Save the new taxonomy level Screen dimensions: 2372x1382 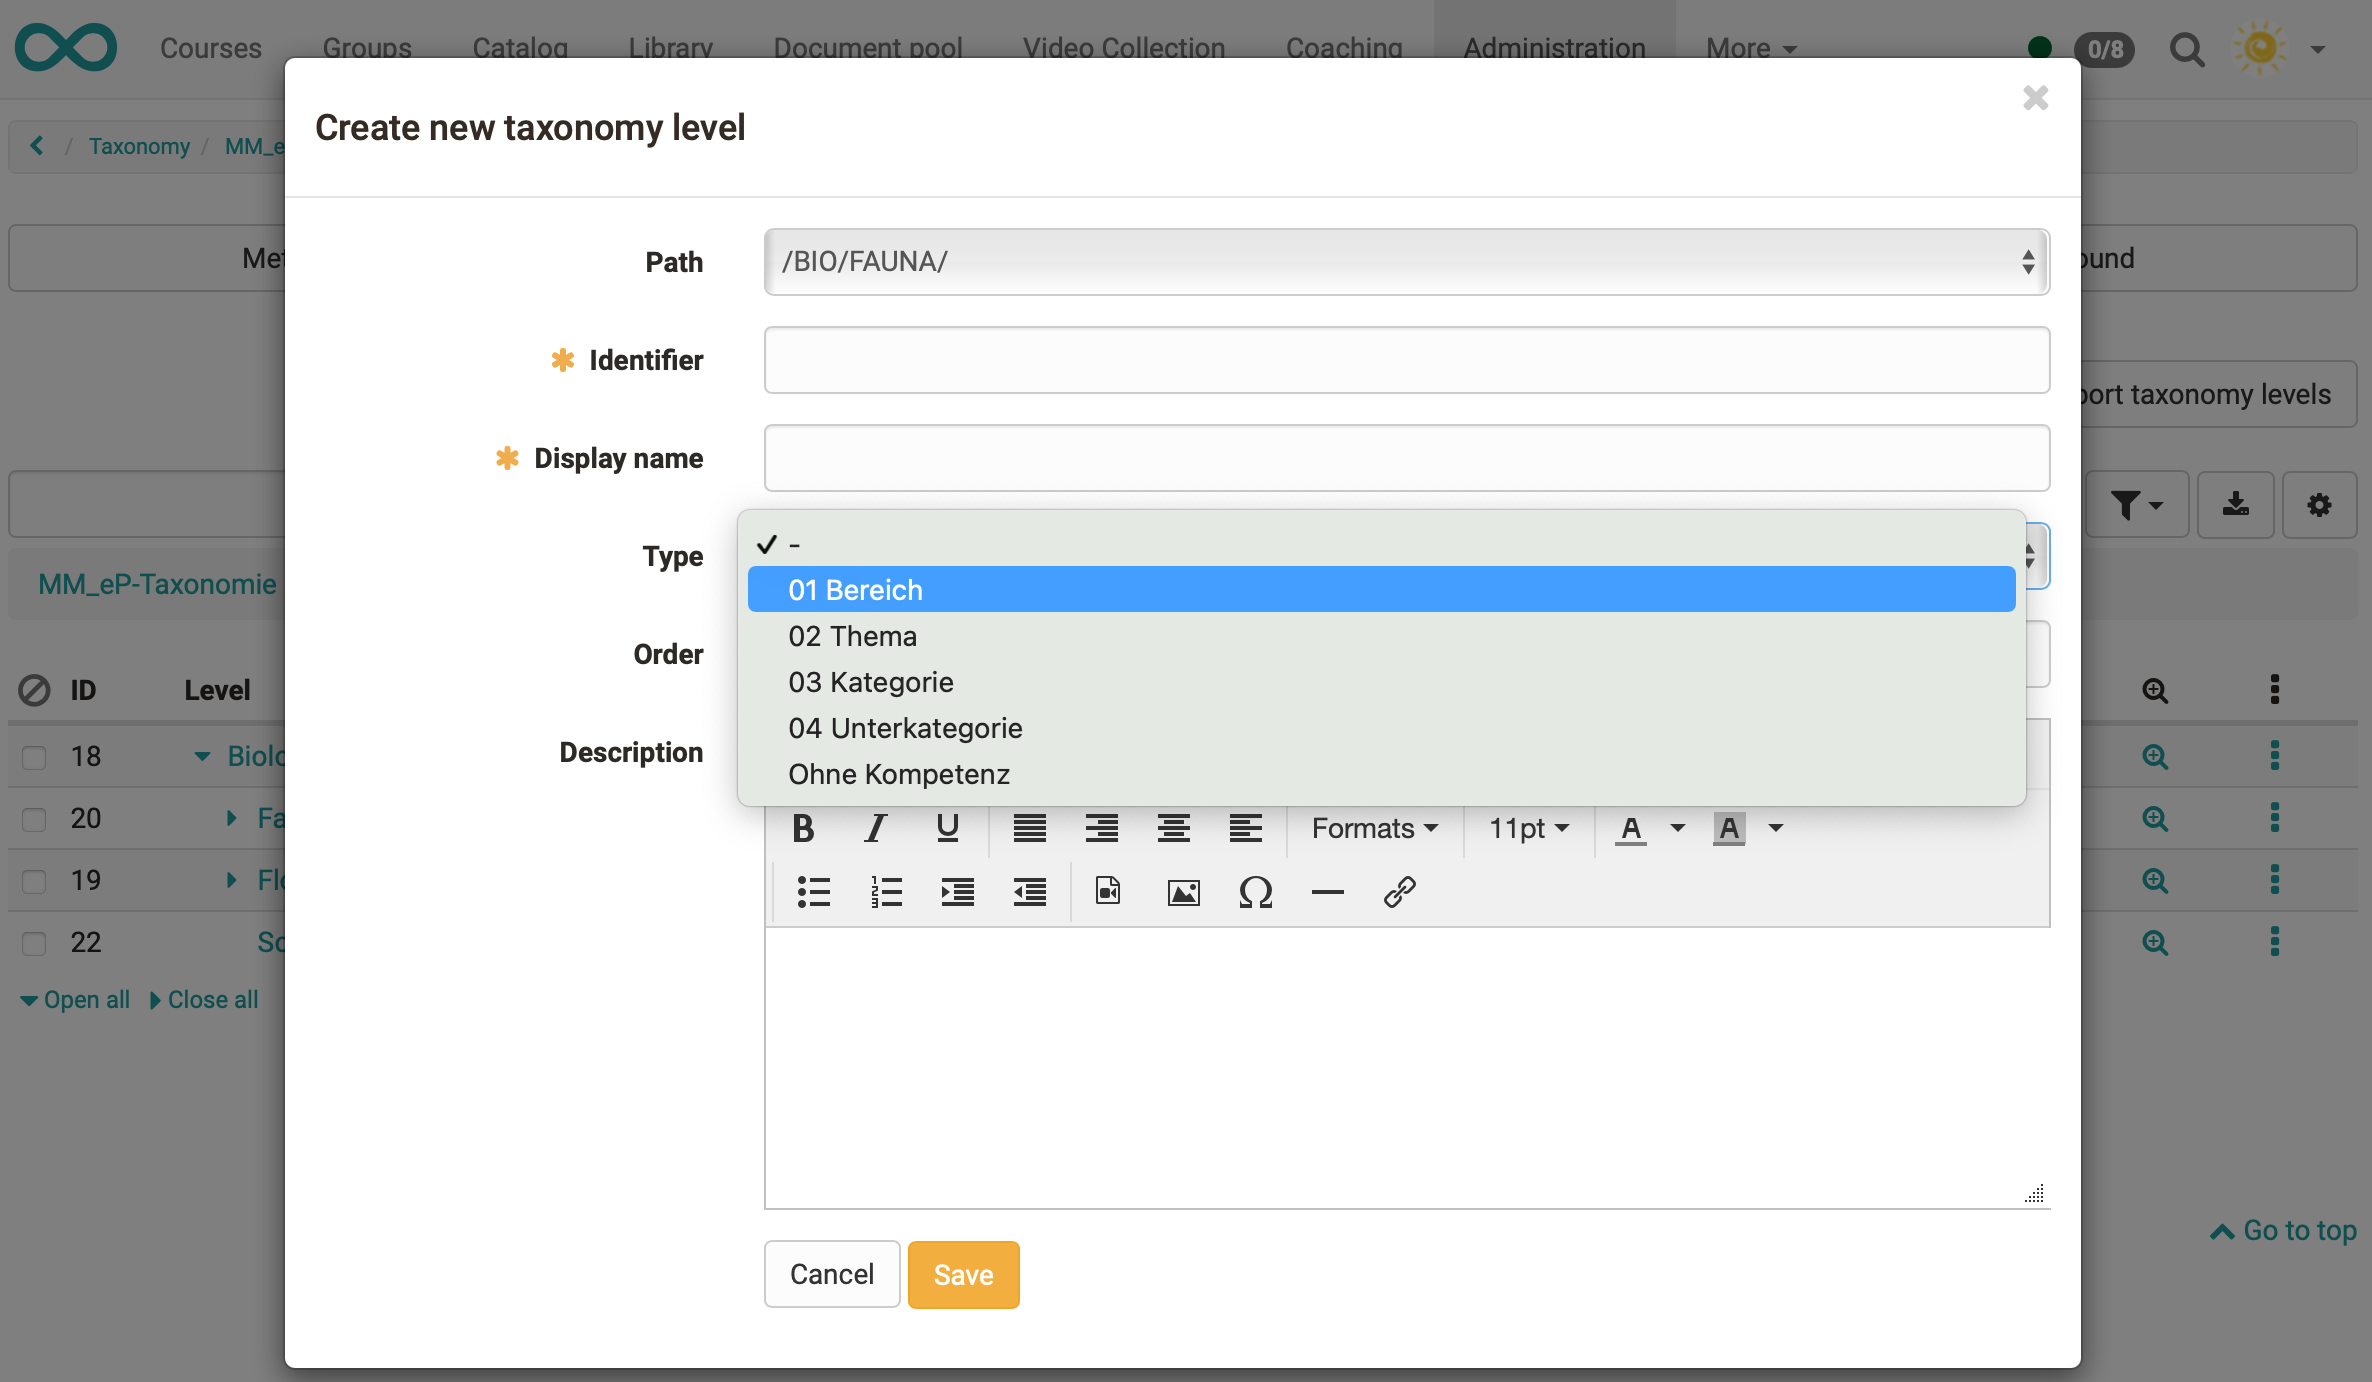963,1274
